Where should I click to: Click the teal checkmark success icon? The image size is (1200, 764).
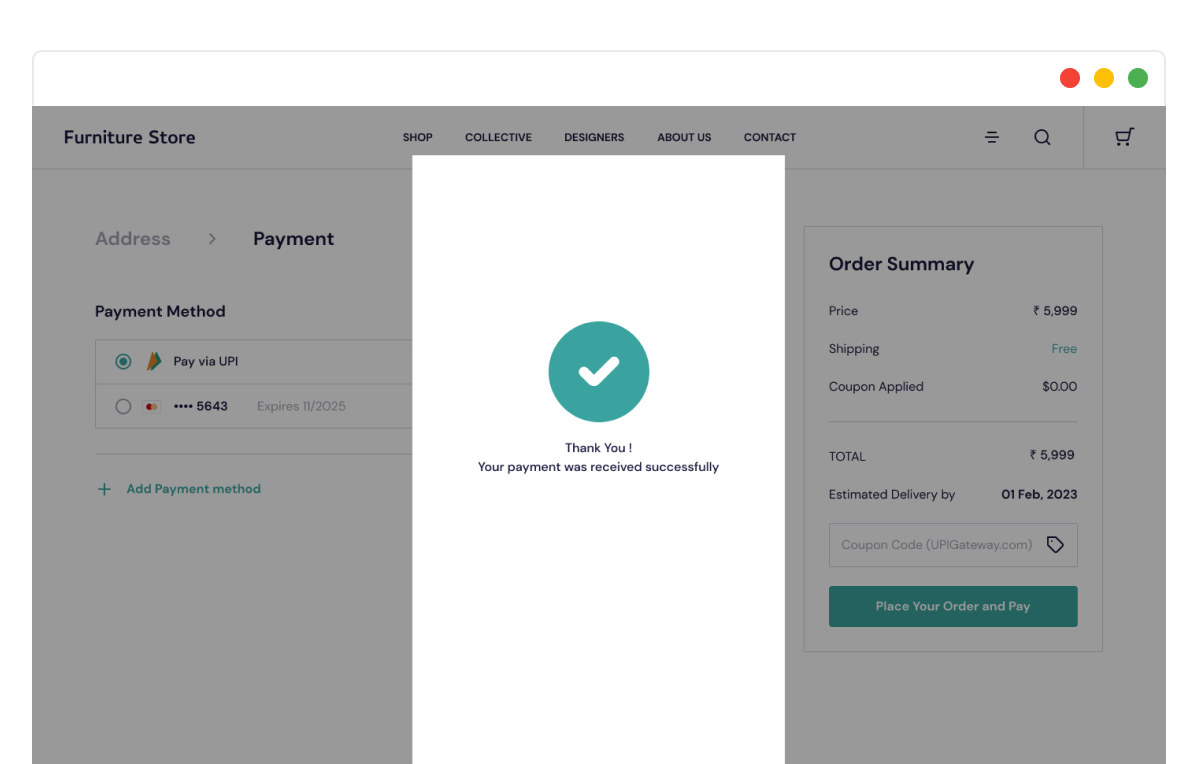pyautogui.click(x=598, y=371)
